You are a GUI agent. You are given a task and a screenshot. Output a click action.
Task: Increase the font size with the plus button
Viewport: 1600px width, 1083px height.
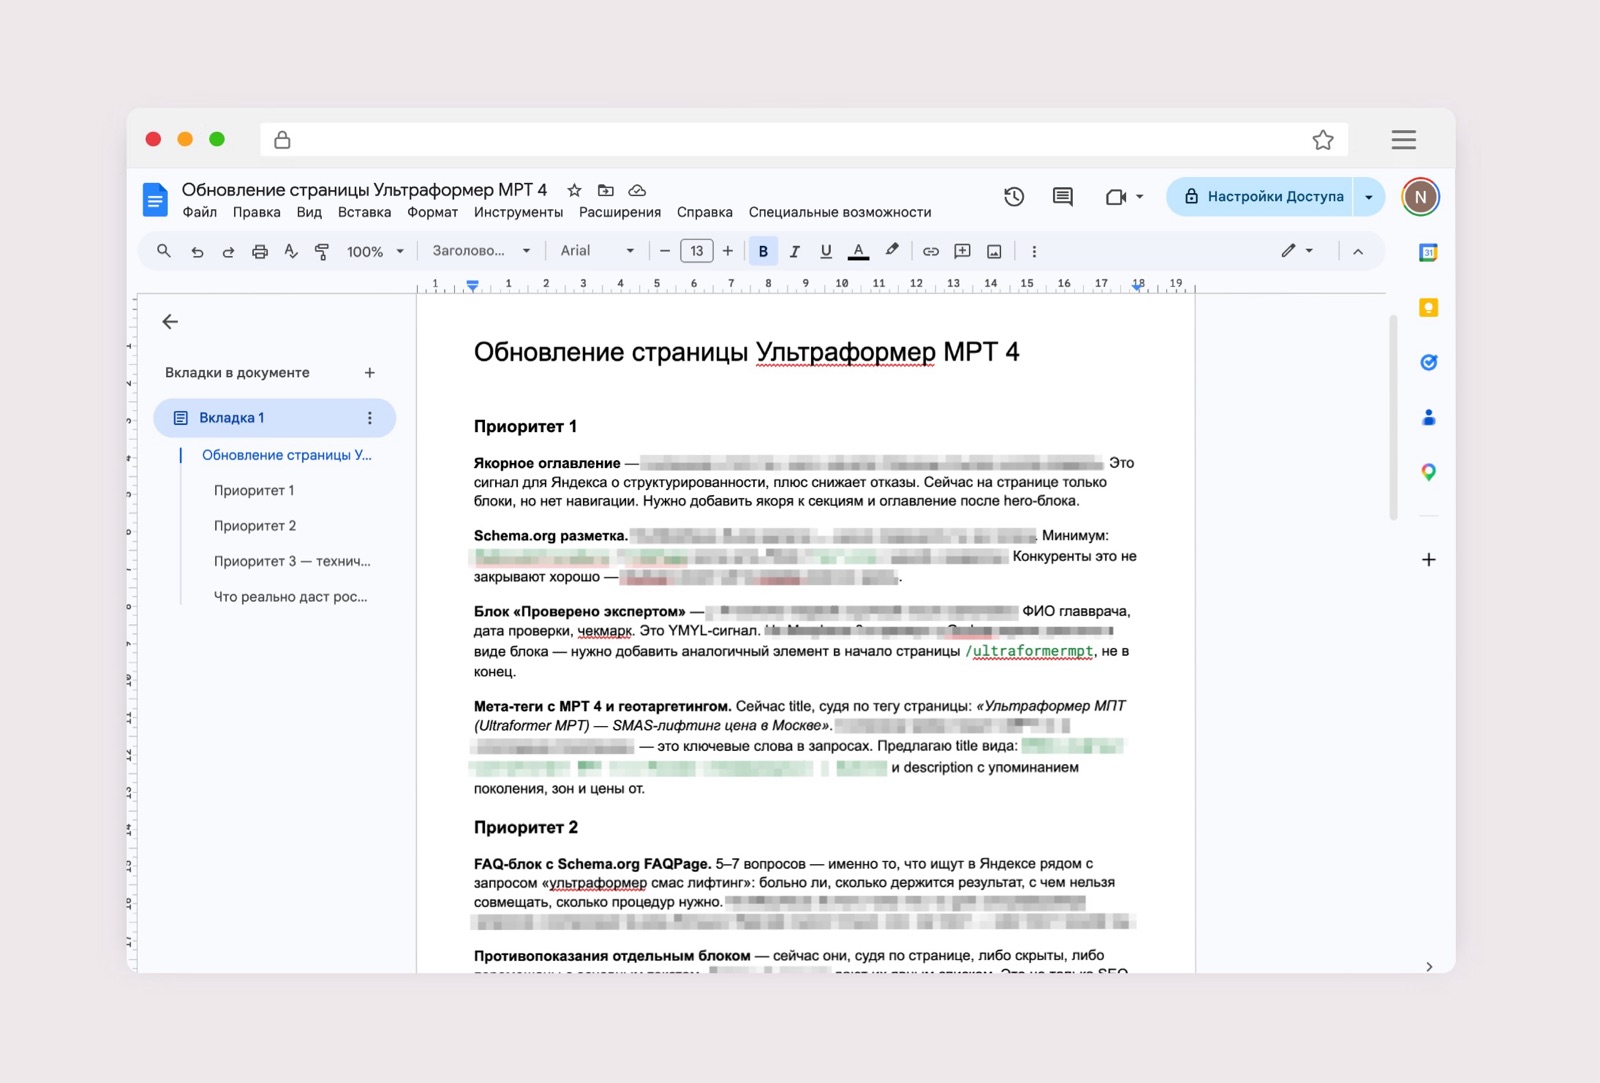[728, 251]
